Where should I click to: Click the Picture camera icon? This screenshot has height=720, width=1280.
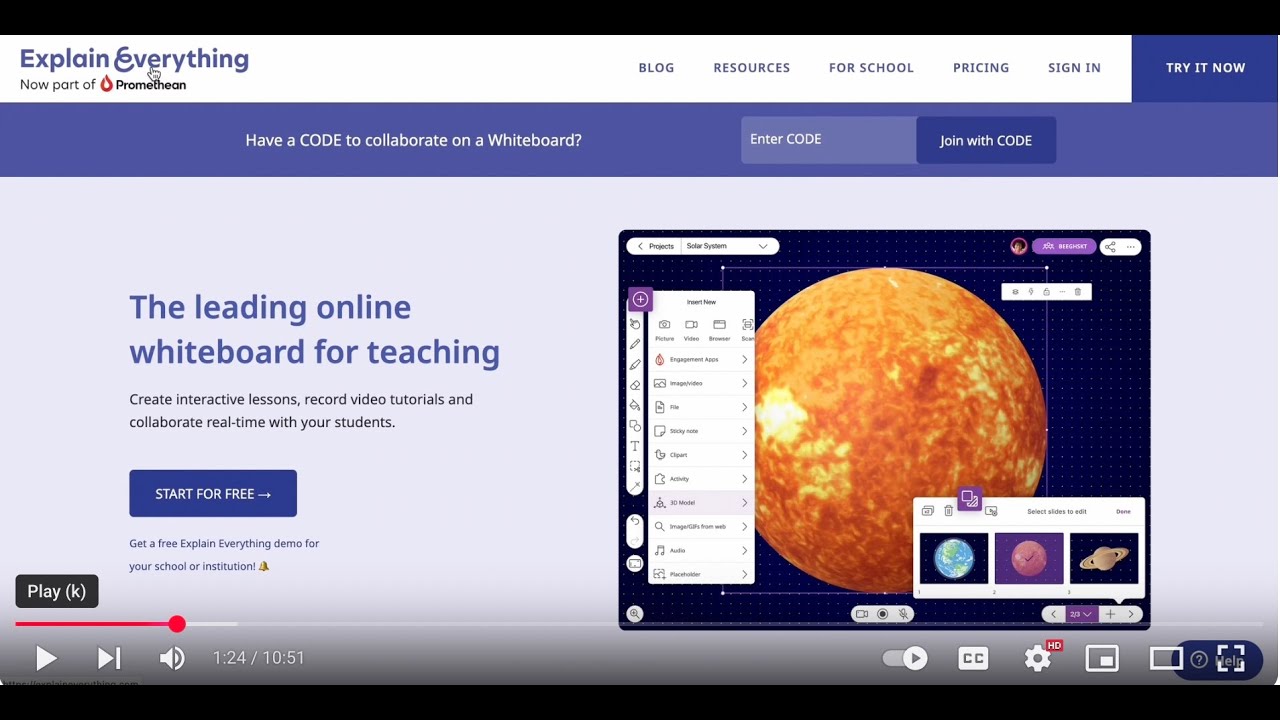pyautogui.click(x=664, y=325)
